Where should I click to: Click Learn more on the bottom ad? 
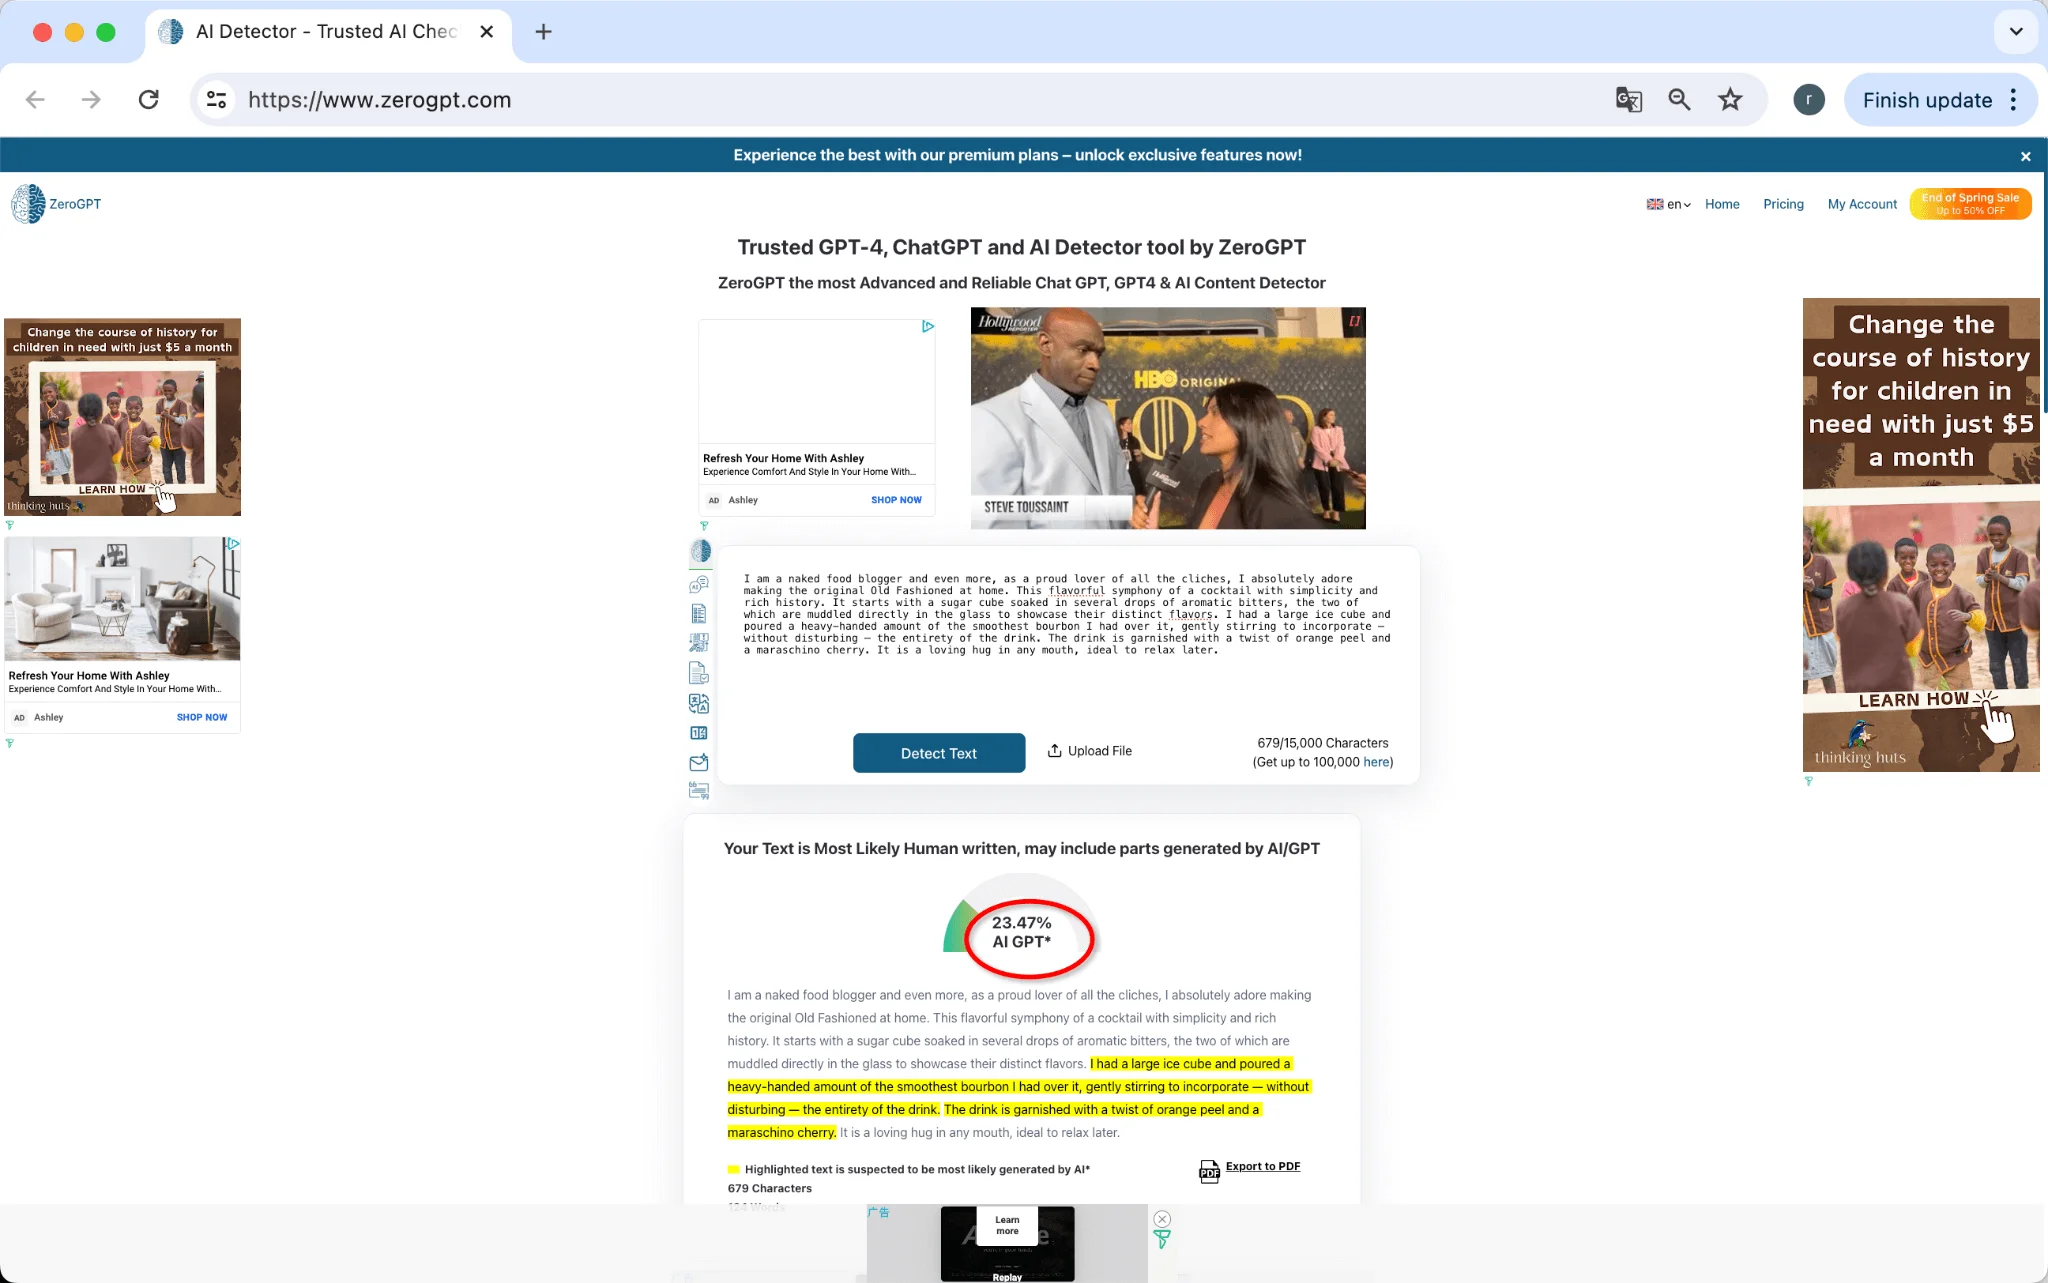click(x=1007, y=1226)
